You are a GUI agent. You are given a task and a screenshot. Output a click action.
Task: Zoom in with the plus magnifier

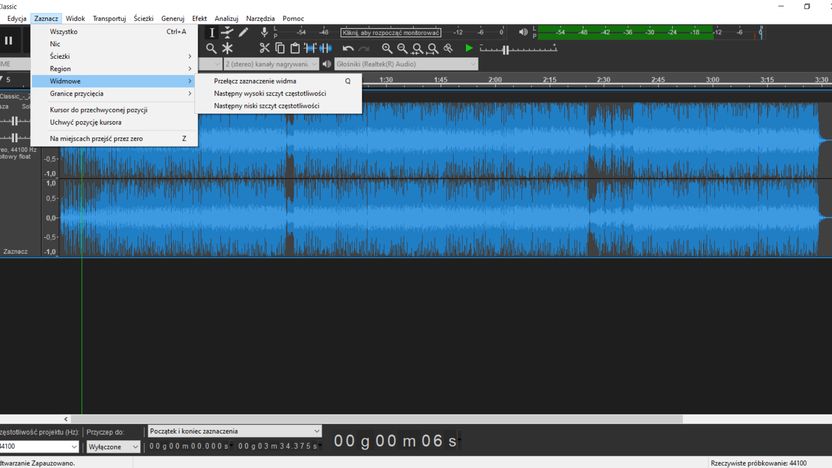pyautogui.click(x=387, y=48)
